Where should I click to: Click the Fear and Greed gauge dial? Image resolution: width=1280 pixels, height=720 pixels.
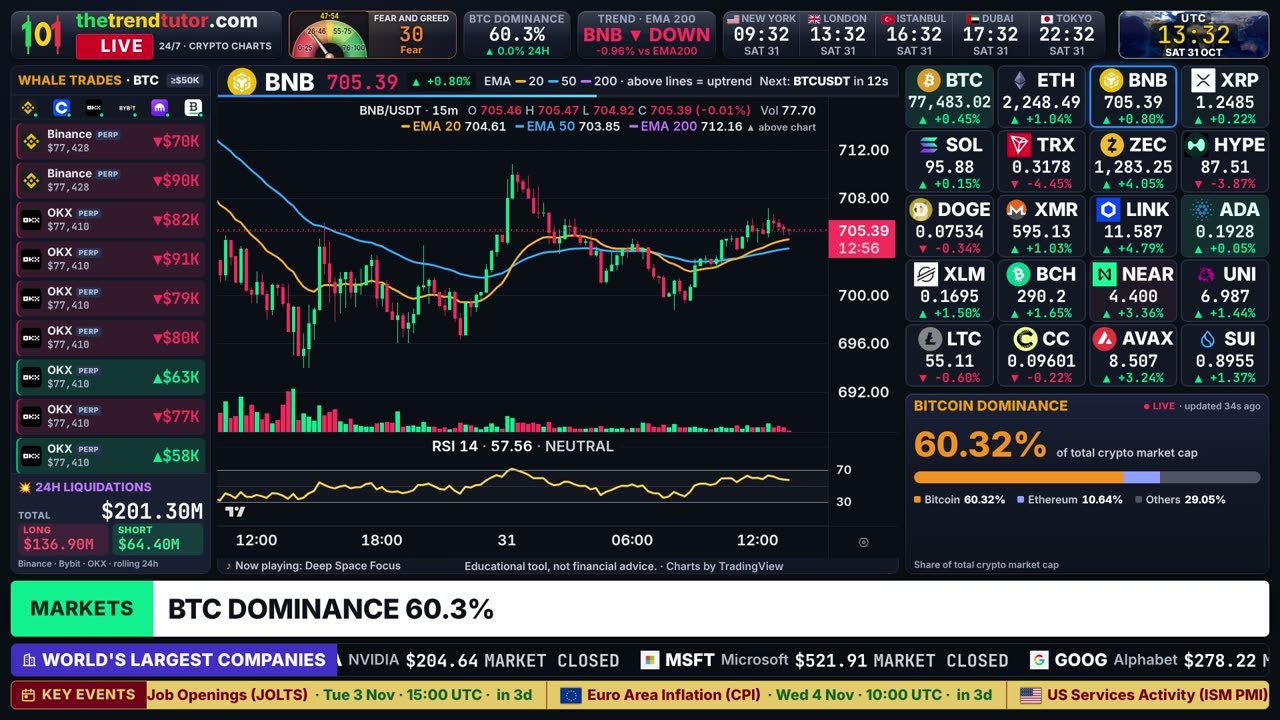click(328, 37)
